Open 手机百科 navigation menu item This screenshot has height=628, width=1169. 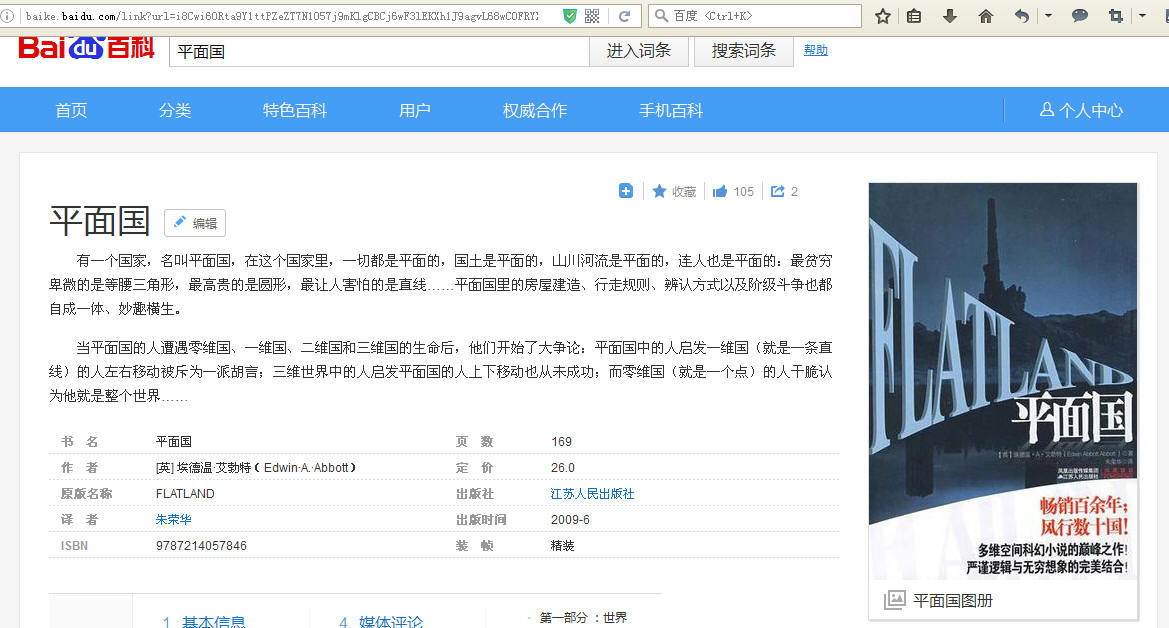pos(671,110)
